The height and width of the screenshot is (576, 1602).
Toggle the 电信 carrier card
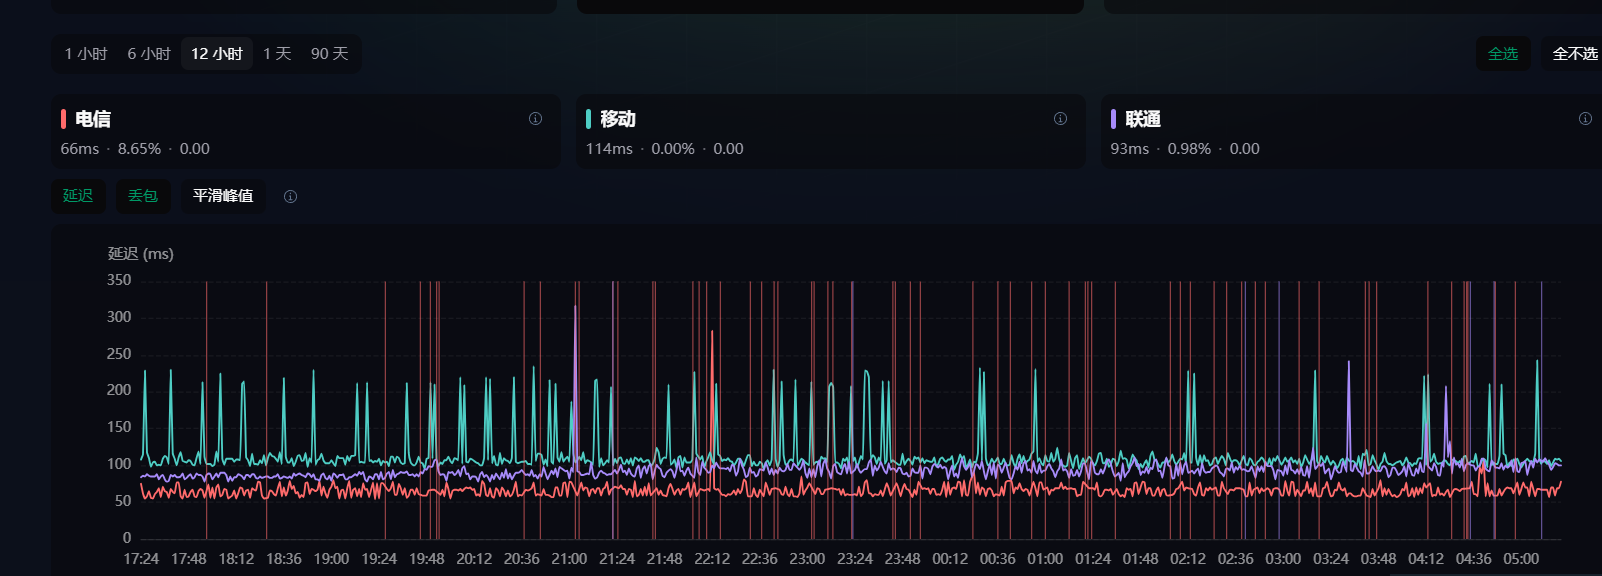click(306, 132)
